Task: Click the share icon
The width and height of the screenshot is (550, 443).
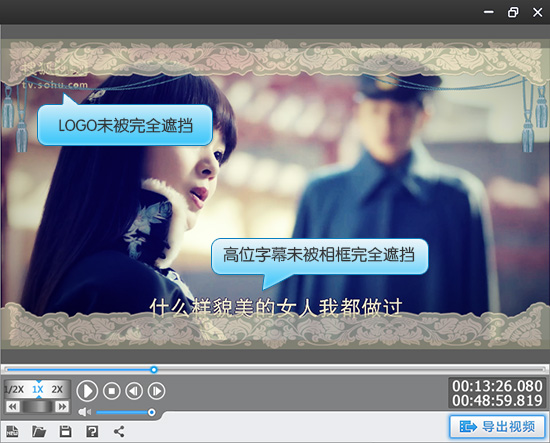Action: coord(119,431)
